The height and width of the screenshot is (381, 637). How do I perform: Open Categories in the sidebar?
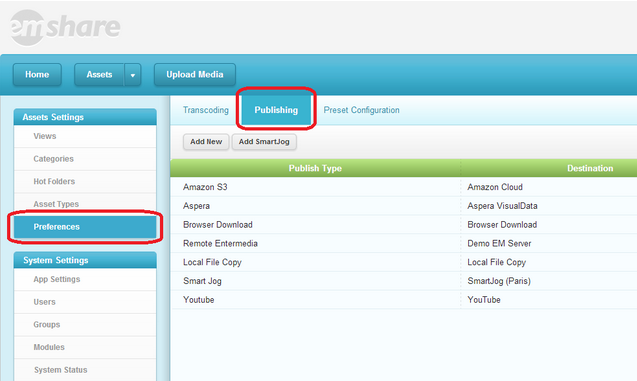85,159
